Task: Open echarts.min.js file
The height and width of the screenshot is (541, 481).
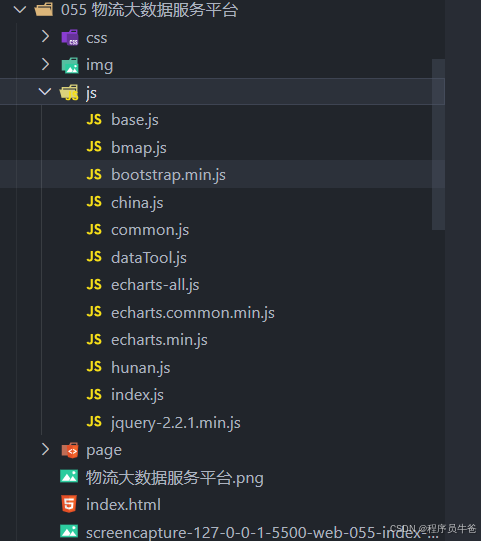Action: [159, 340]
